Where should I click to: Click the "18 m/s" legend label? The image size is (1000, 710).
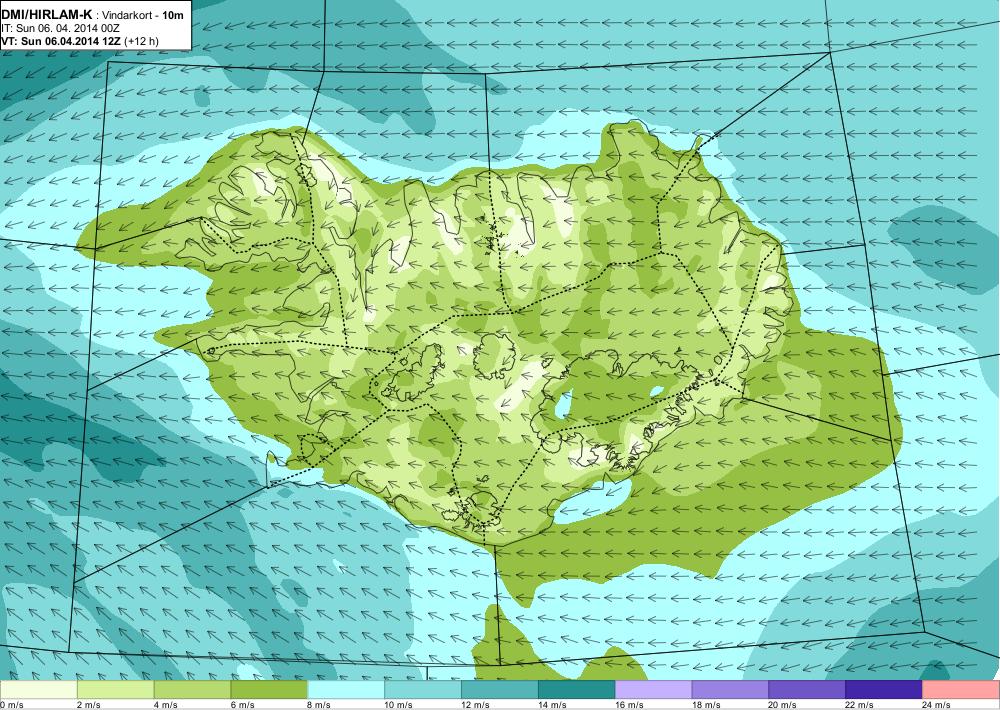[x=706, y=705]
